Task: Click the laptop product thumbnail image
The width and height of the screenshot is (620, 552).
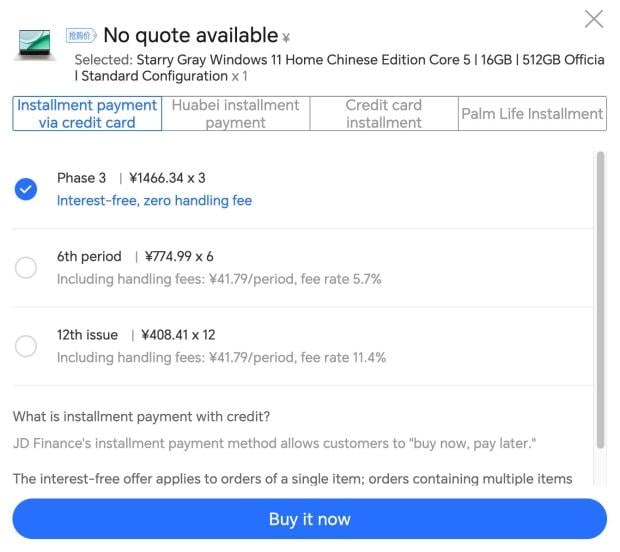Action: tap(35, 44)
